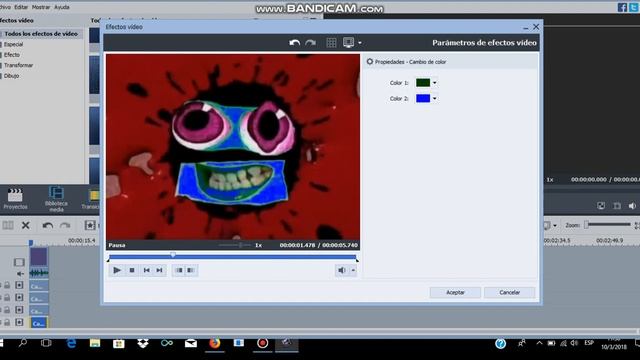Click the Cancelar button
This screenshot has width=640, height=360.
(509, 292)
